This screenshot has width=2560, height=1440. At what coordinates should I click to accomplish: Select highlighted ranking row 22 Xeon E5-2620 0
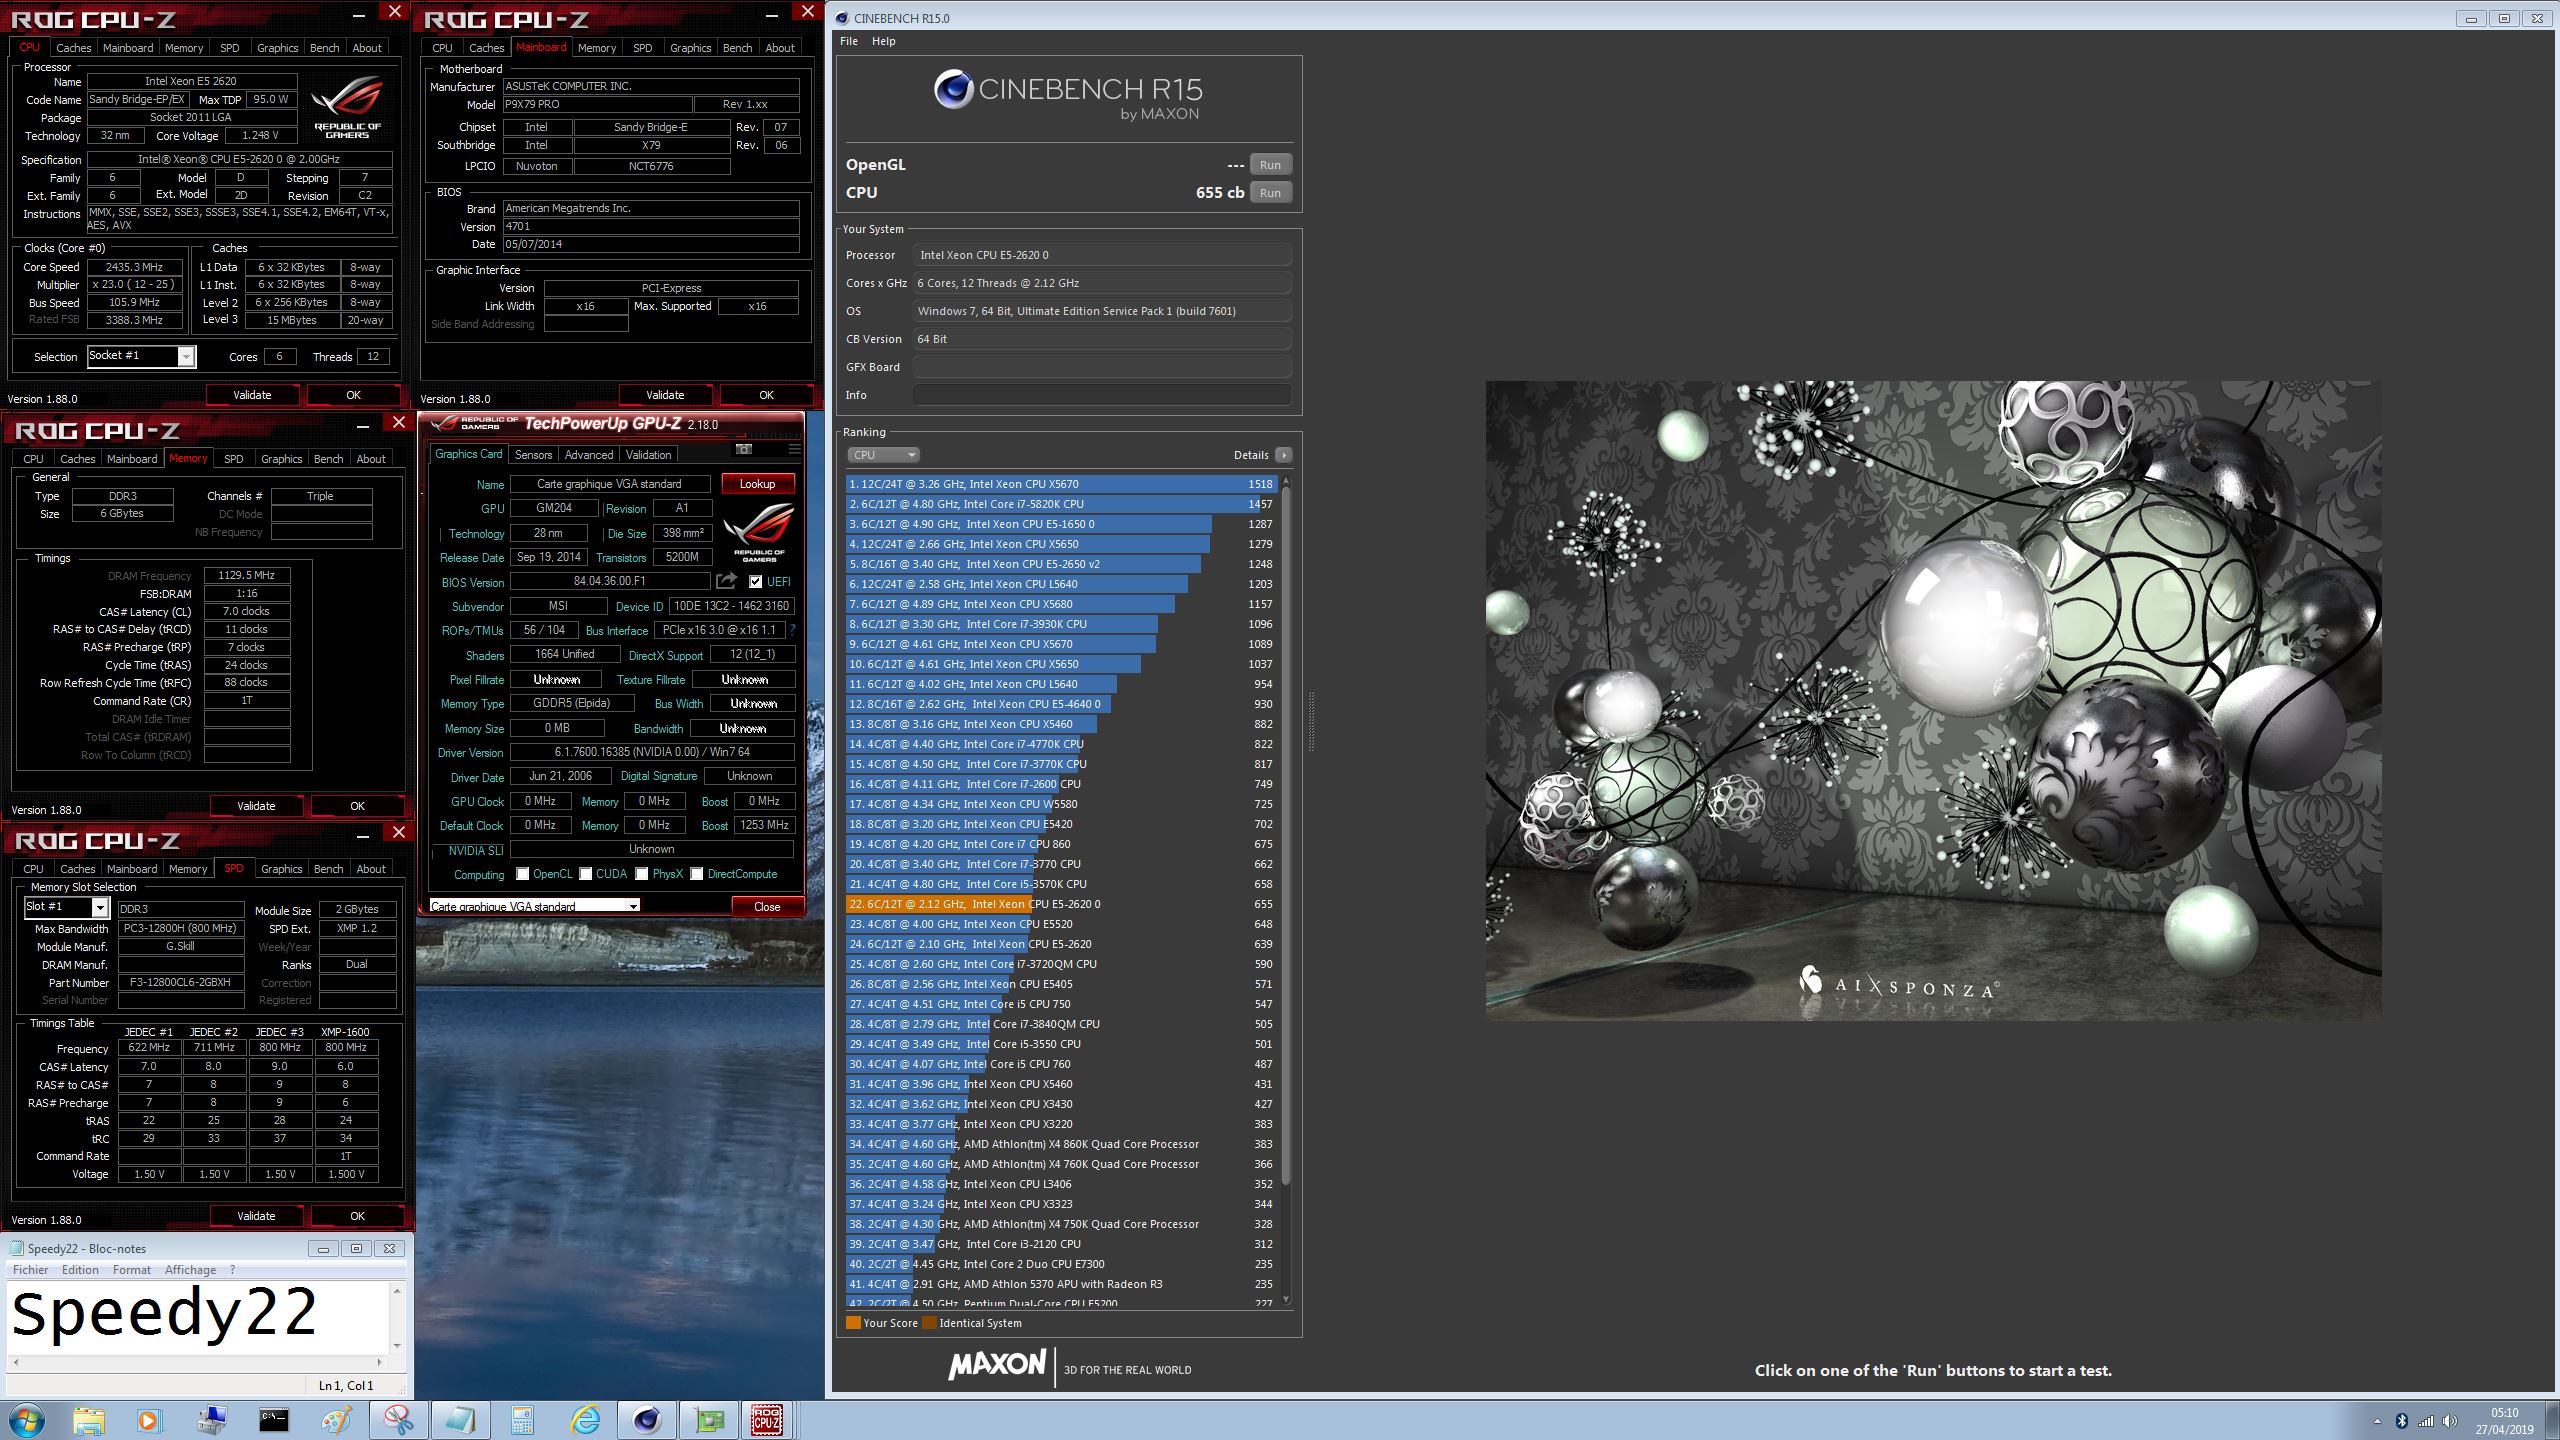click(x=1060, y=904)
